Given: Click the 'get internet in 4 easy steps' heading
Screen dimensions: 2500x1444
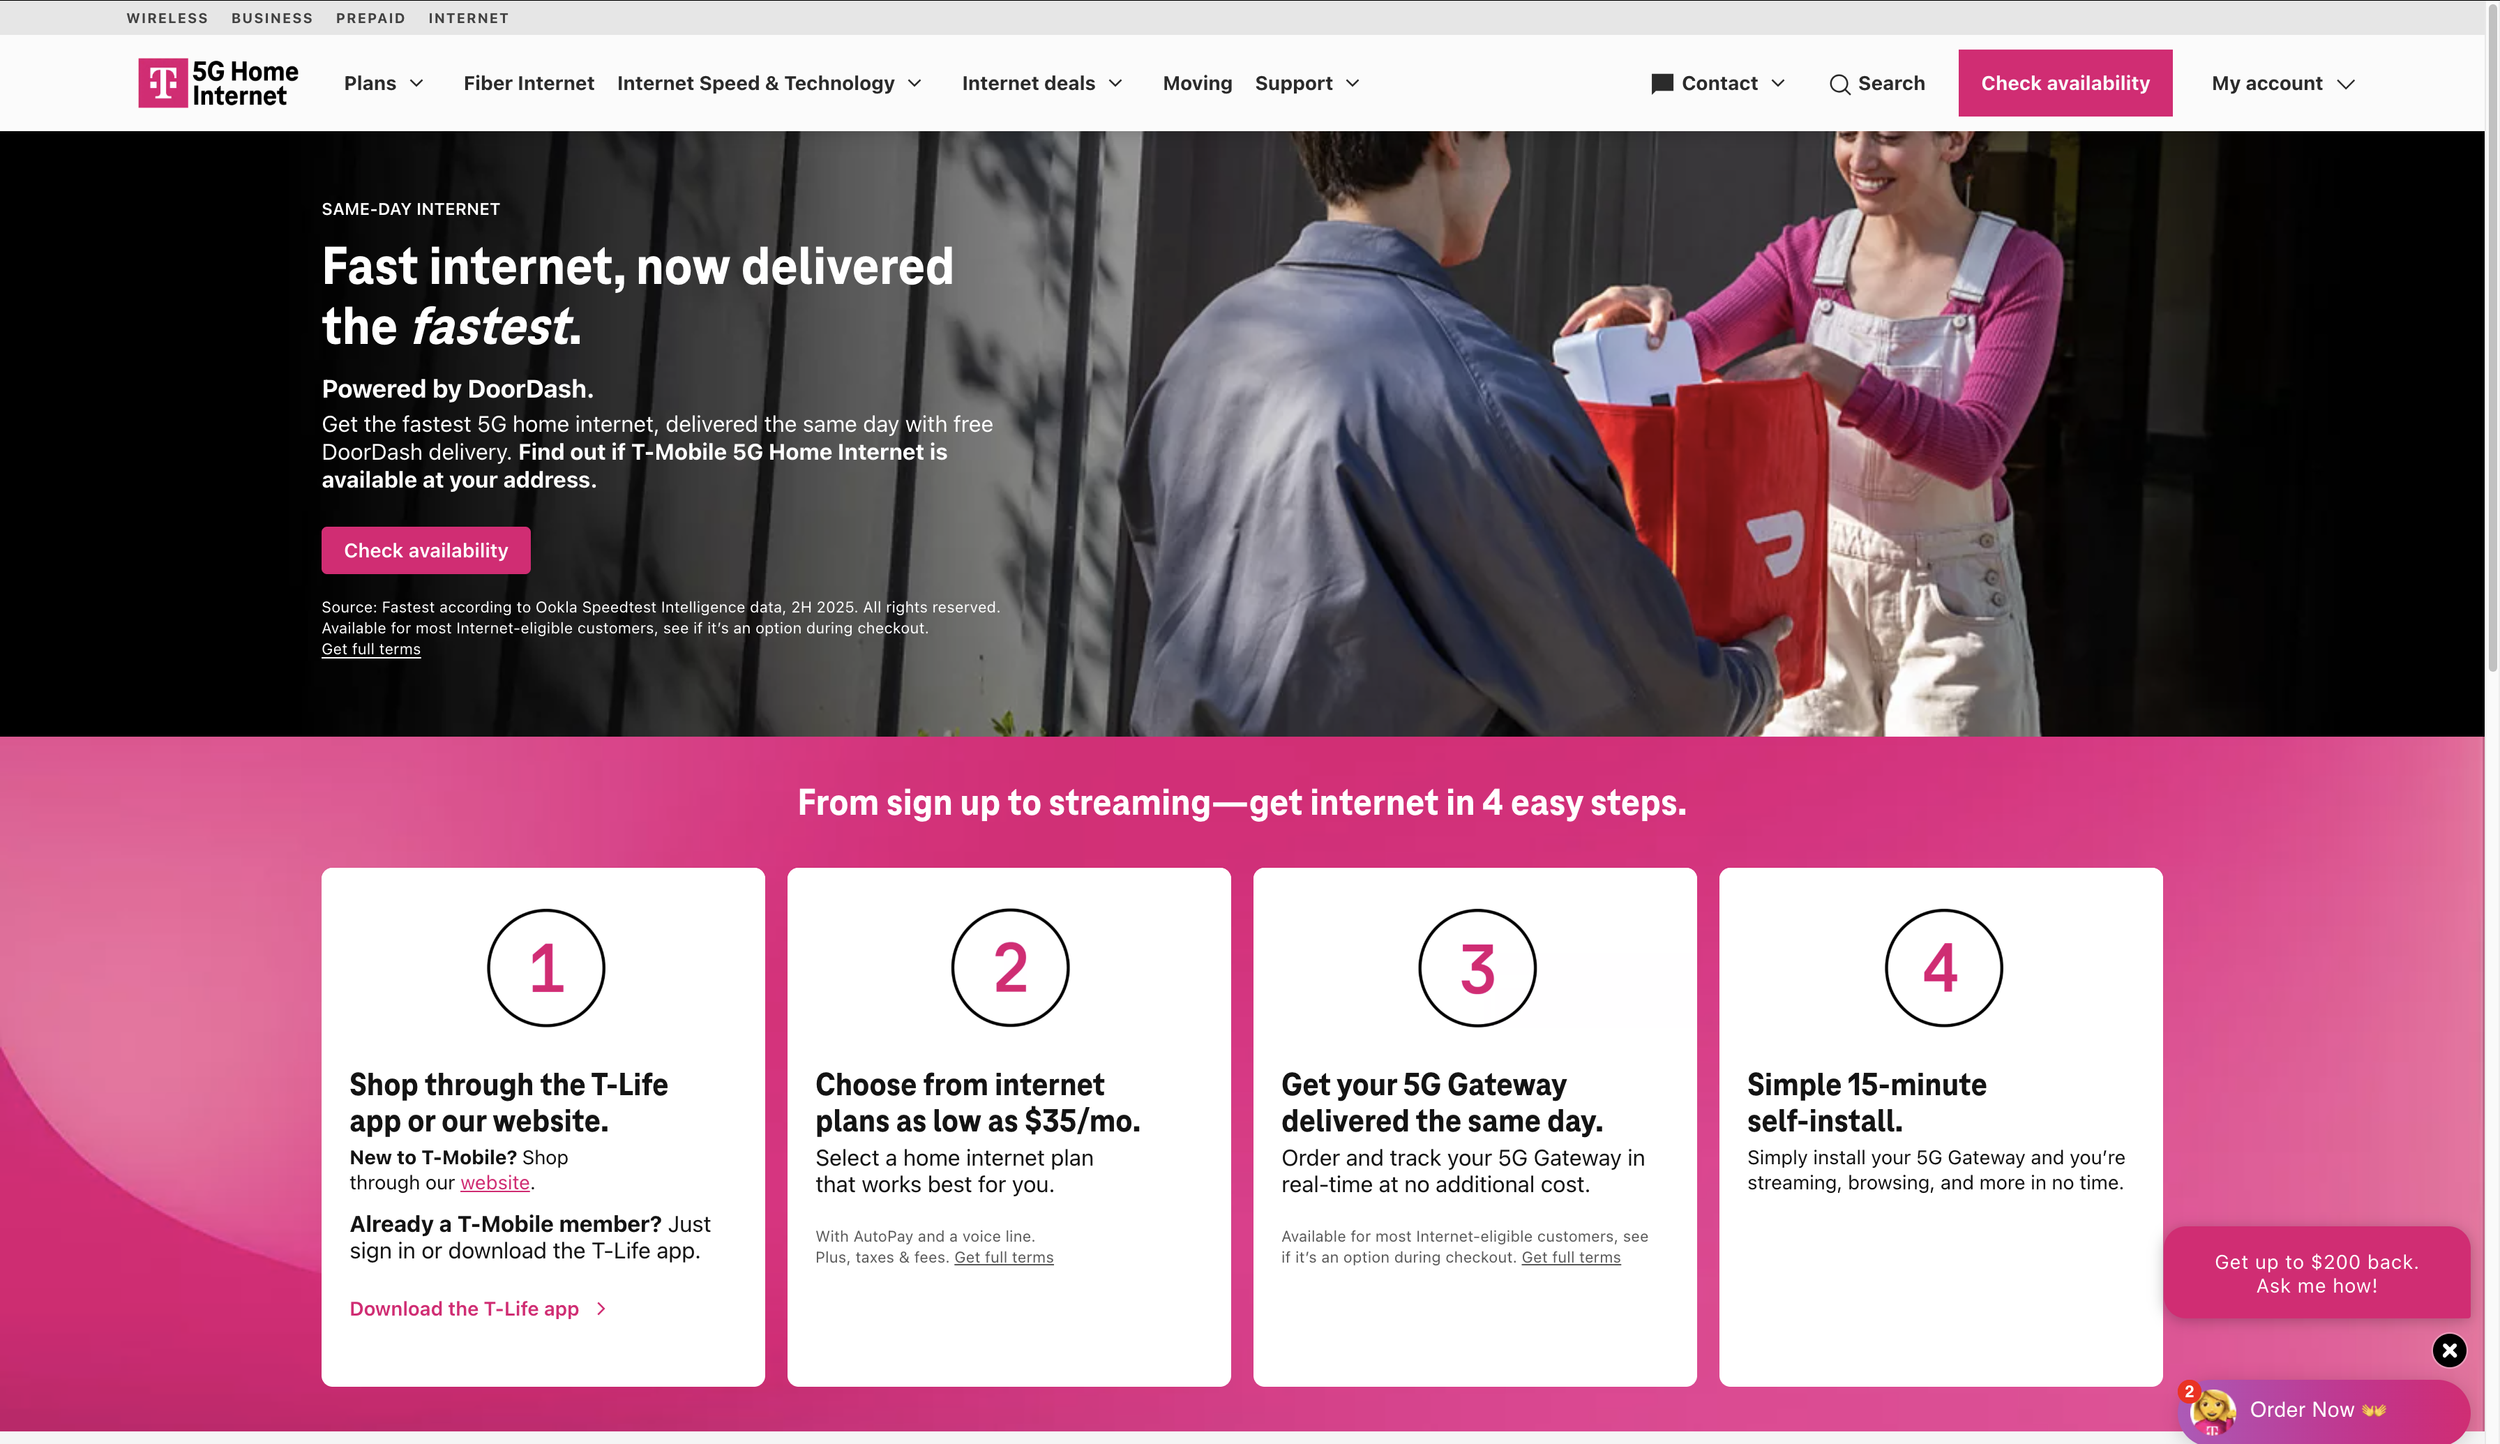Looking at the screenshot, I should [1242, 802].
